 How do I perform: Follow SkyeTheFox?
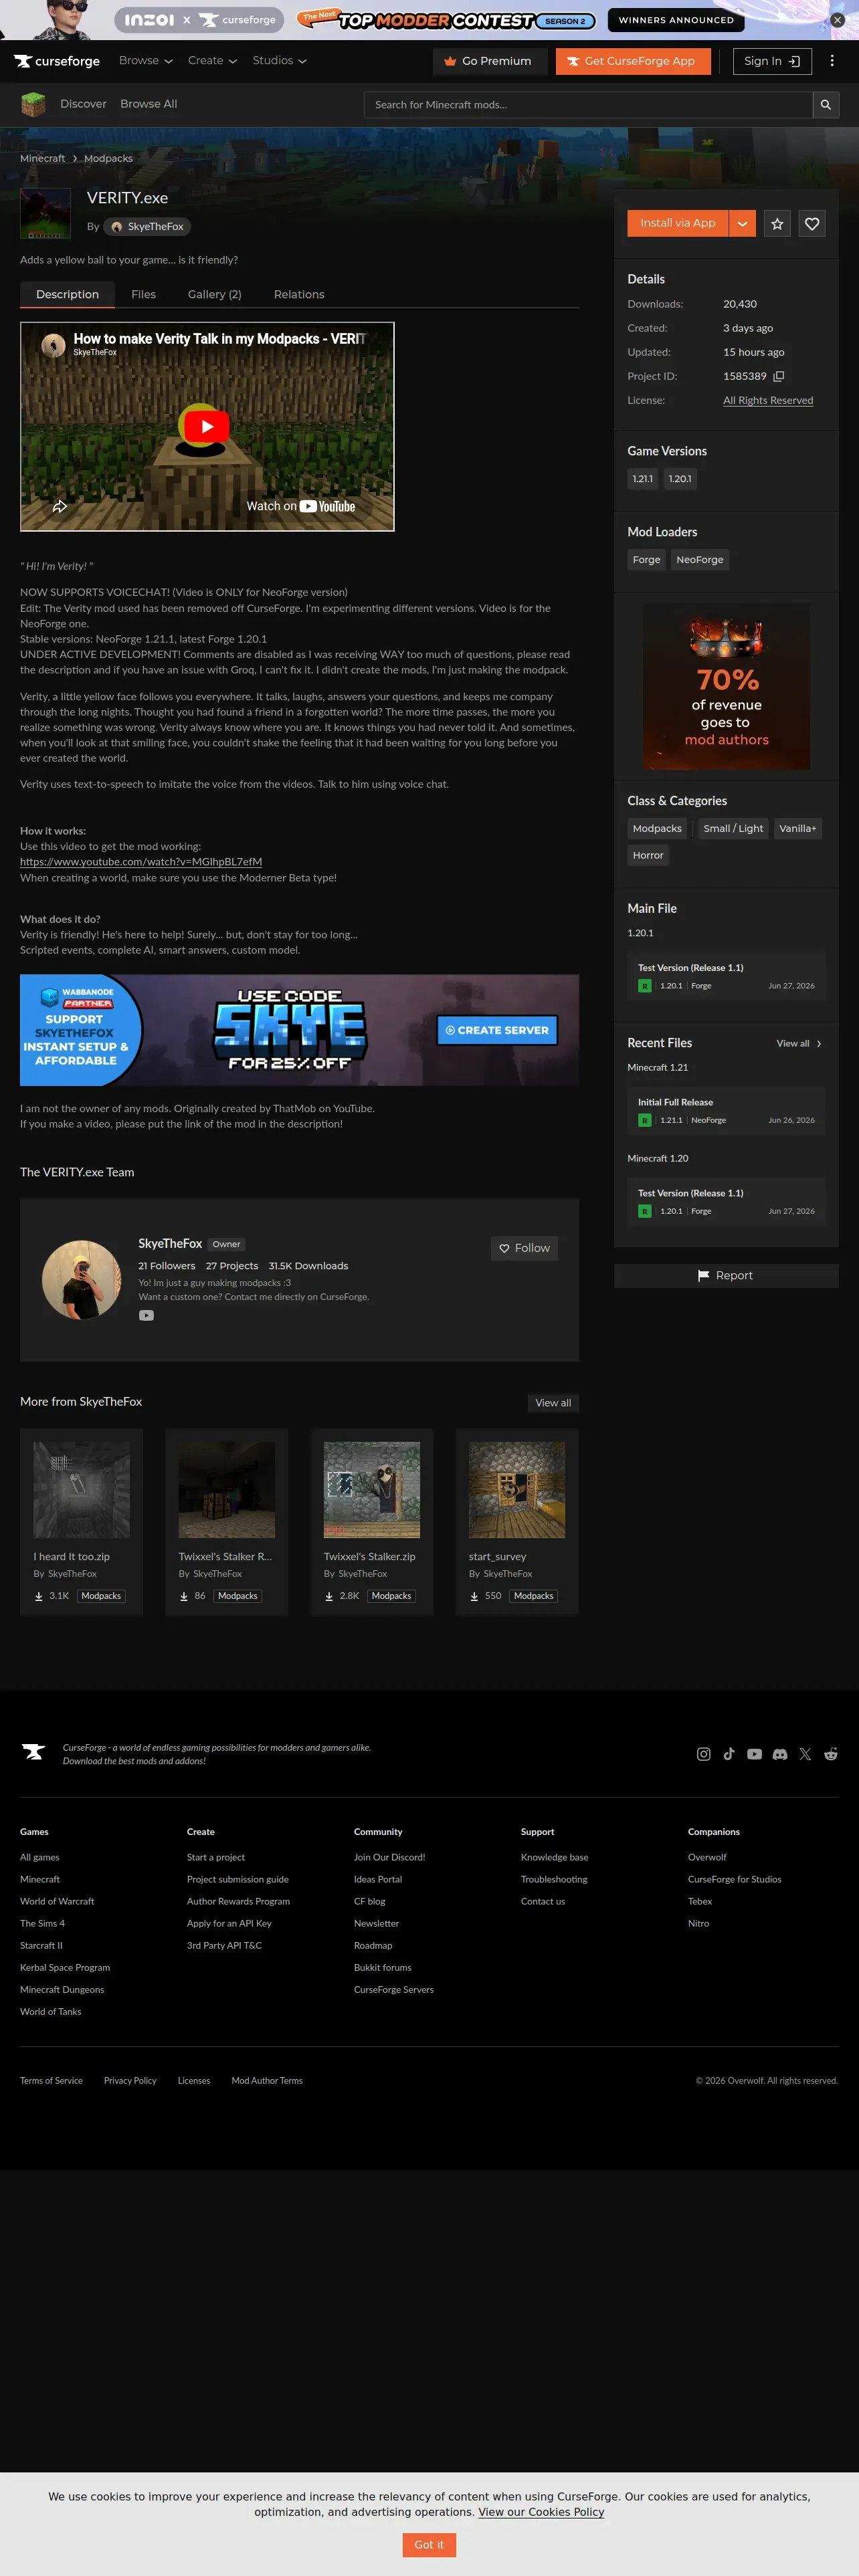[x=525, y=1248]
